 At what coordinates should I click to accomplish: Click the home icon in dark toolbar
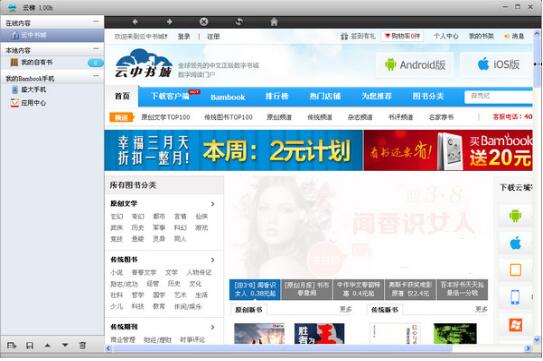tap(274, 22)
